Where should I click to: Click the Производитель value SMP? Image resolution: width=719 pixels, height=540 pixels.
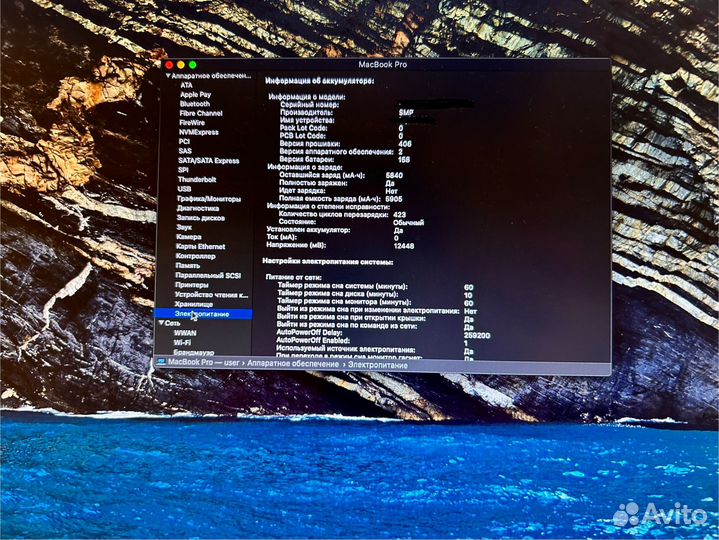pyautogui.click(x=406, y=112)
